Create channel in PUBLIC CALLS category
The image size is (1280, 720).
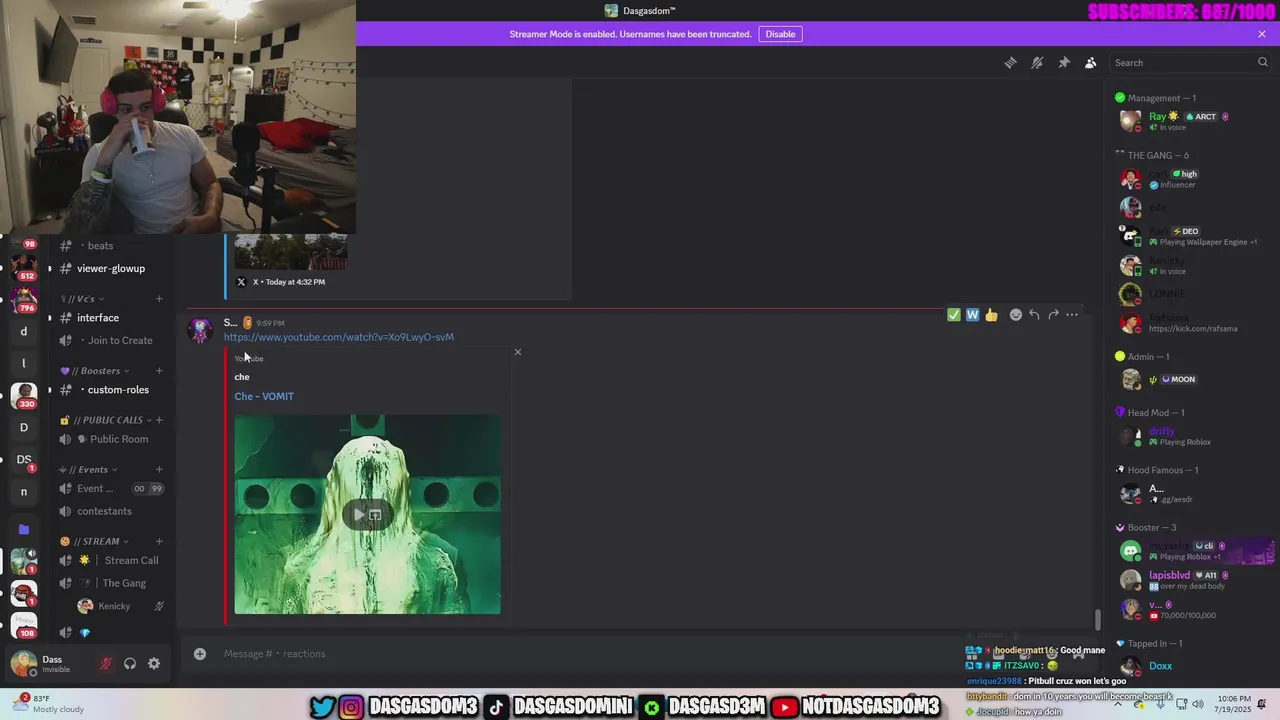[x=159, y=420]
